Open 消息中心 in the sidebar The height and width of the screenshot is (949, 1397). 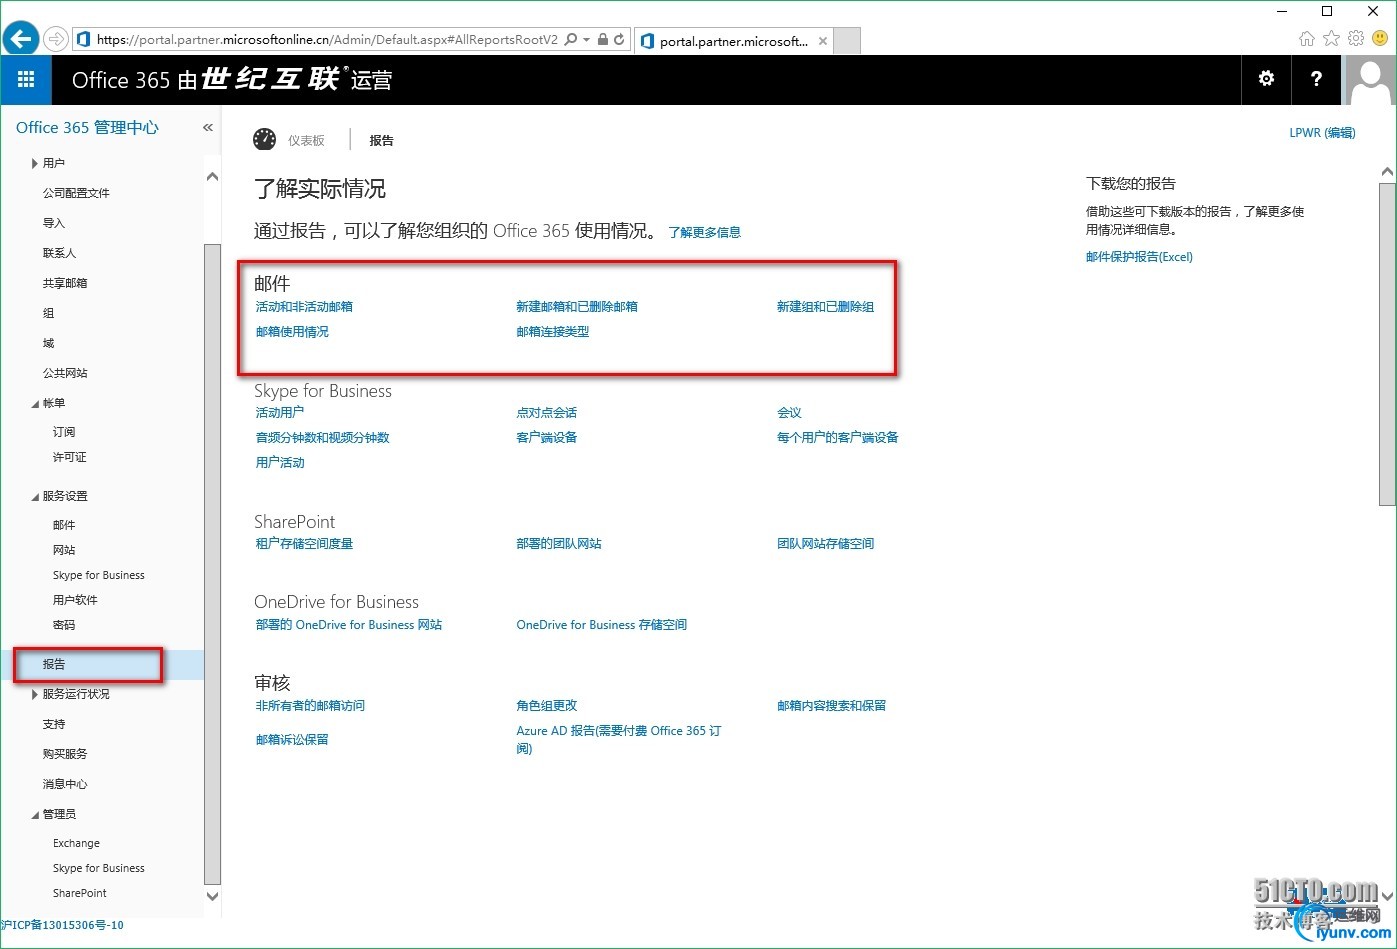tap(65, 784)
